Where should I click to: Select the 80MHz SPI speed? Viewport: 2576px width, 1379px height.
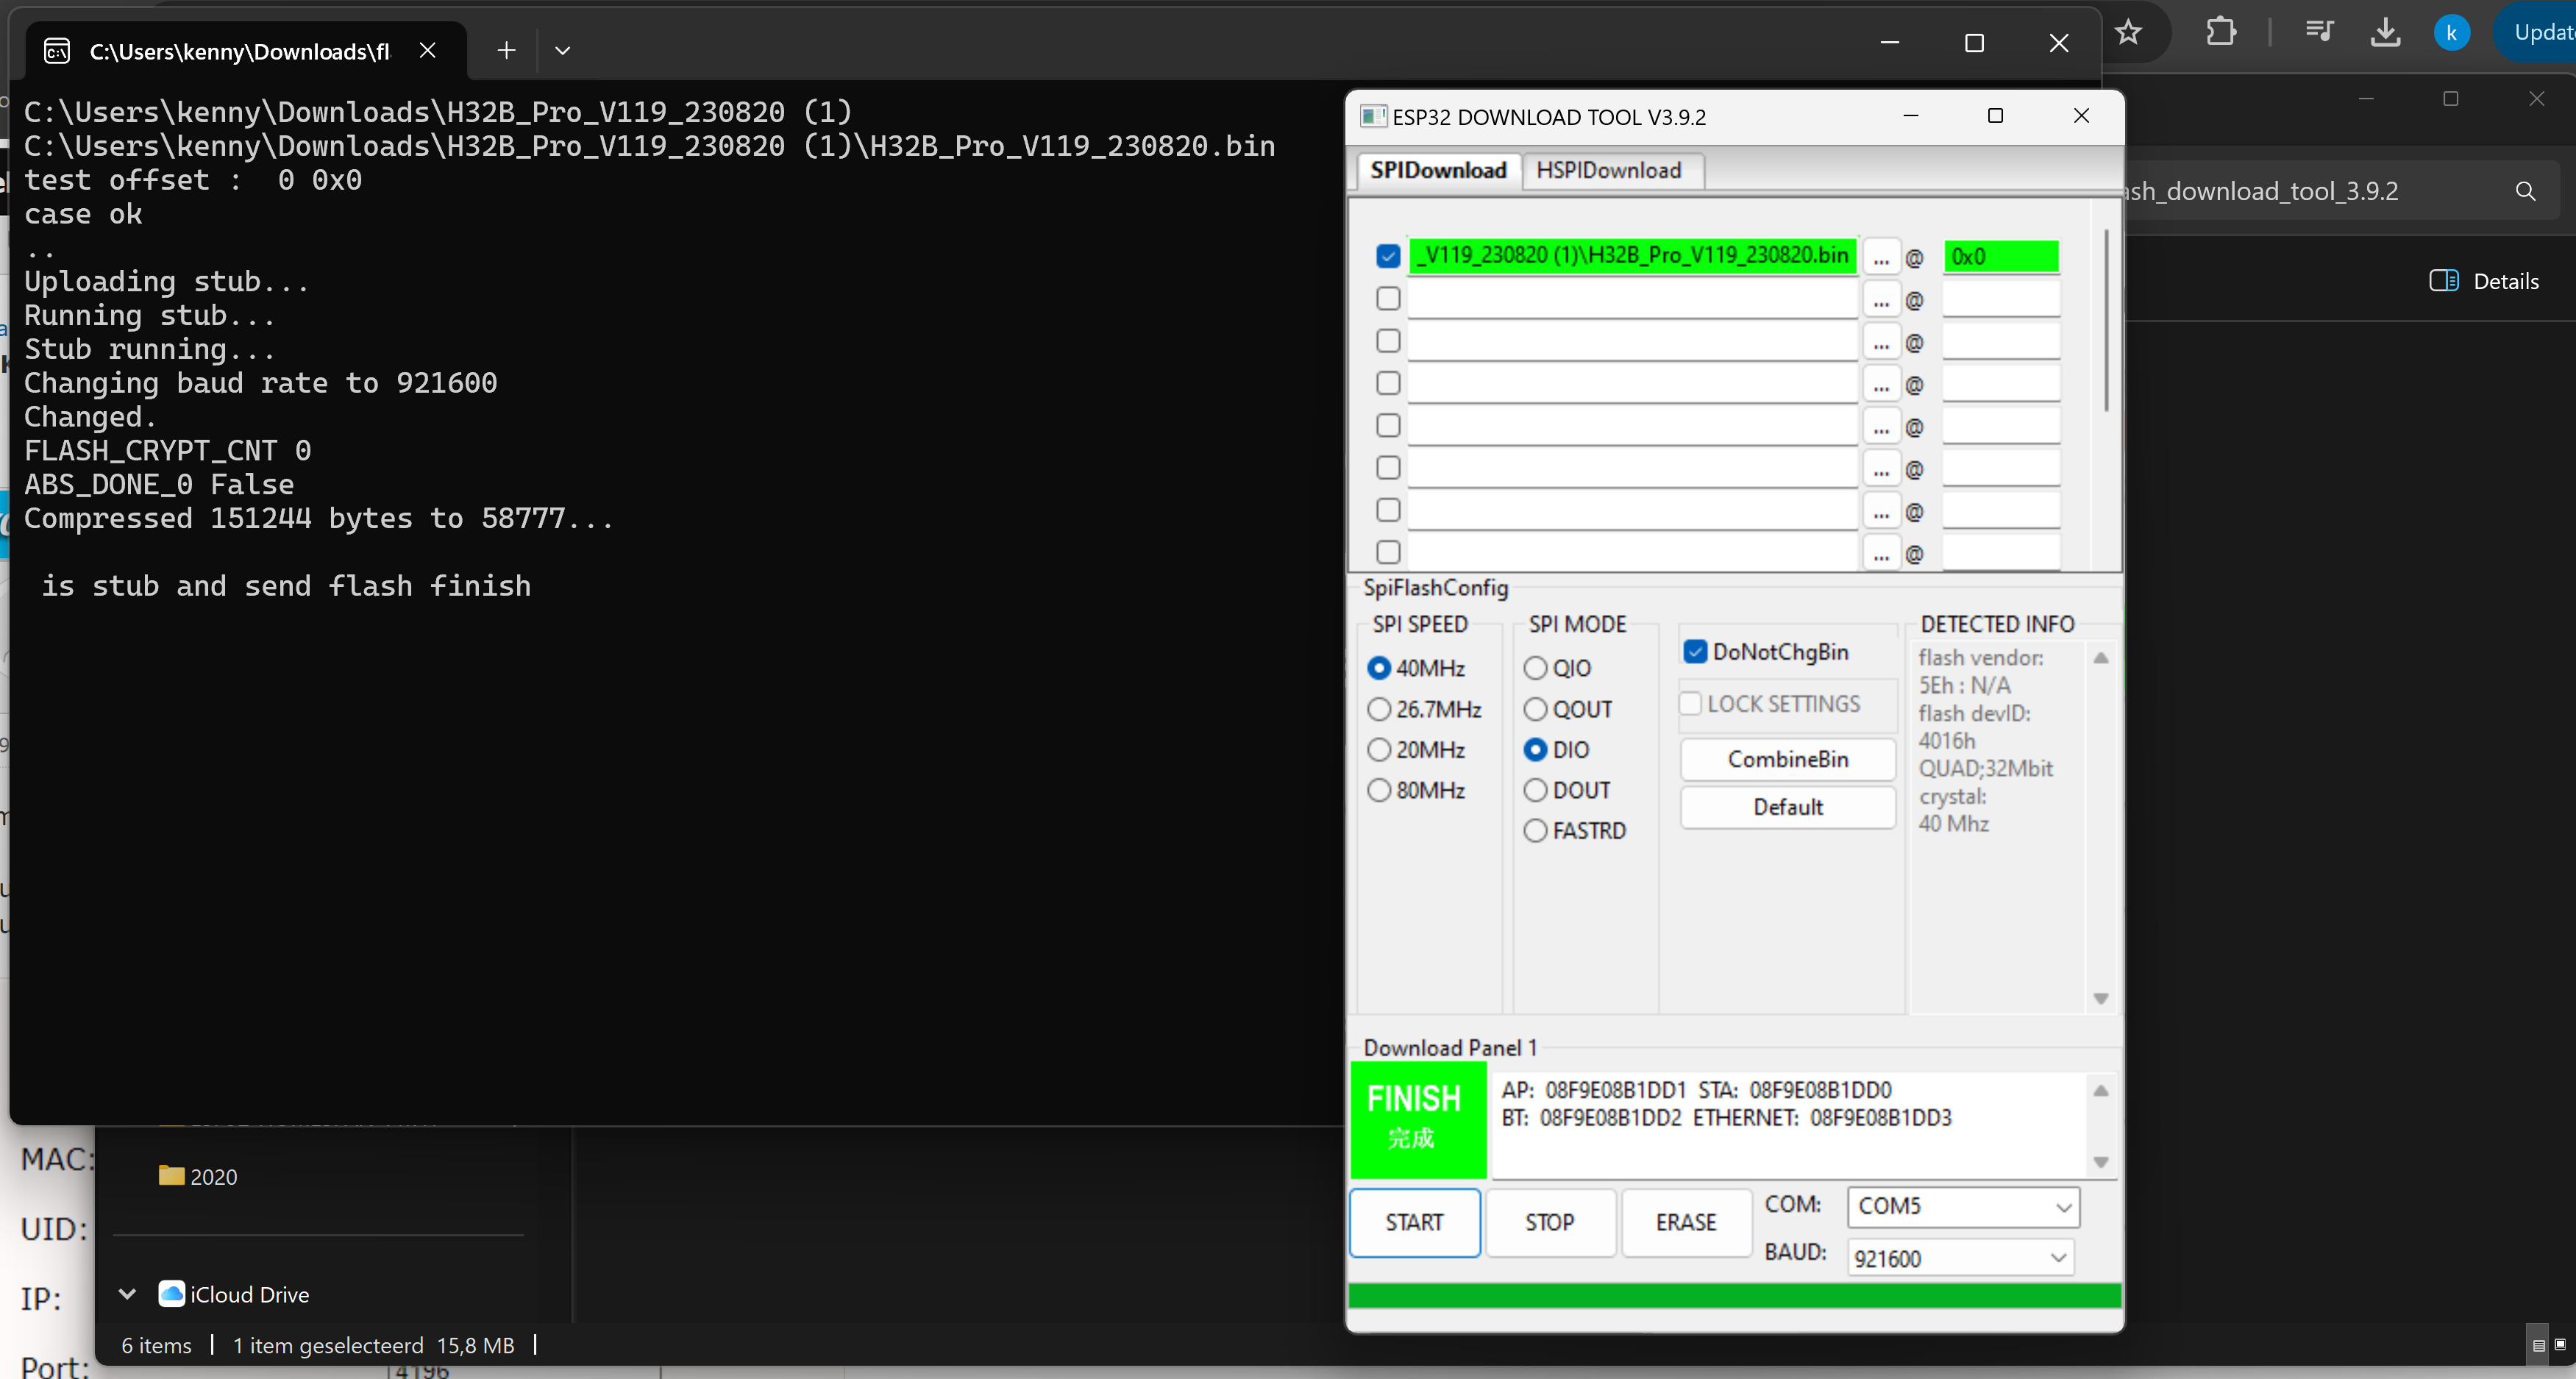point(1380,790)
